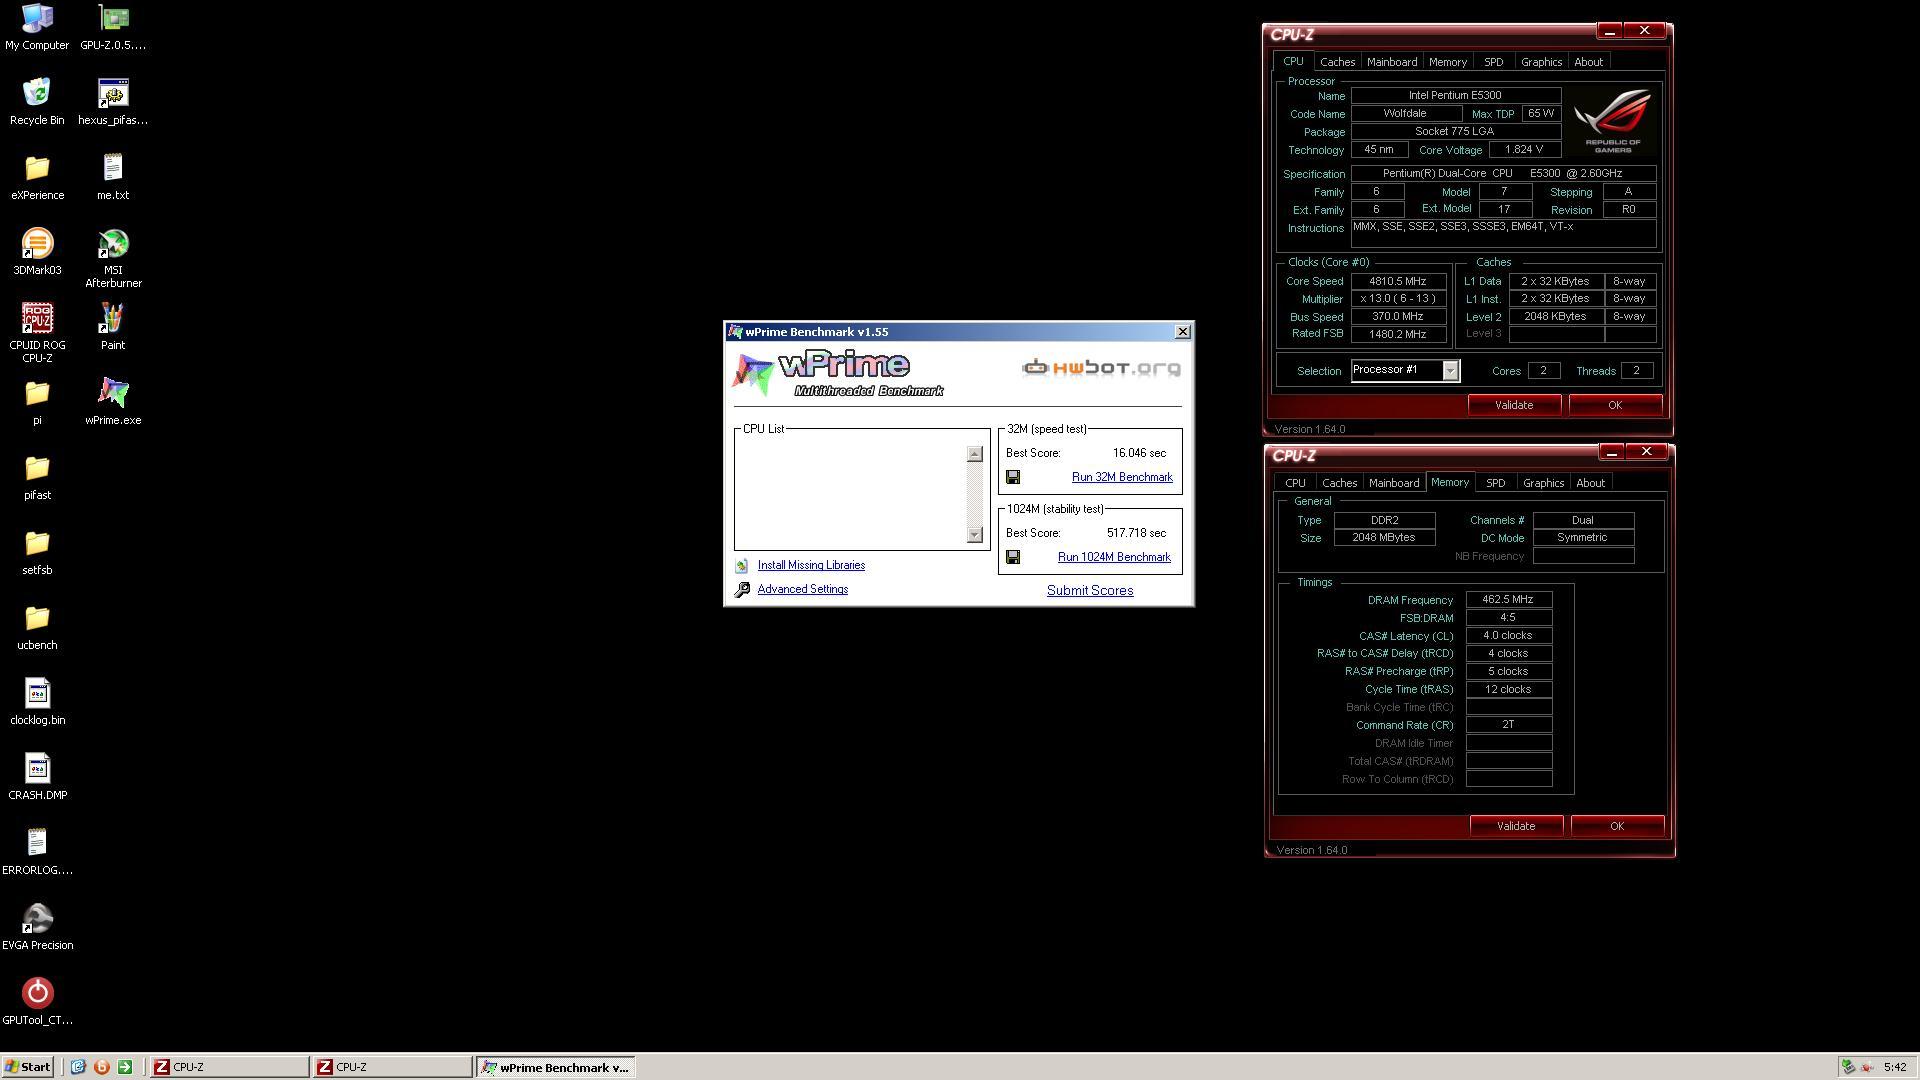Select wPrime Benchmark taskbar button

555,1067
